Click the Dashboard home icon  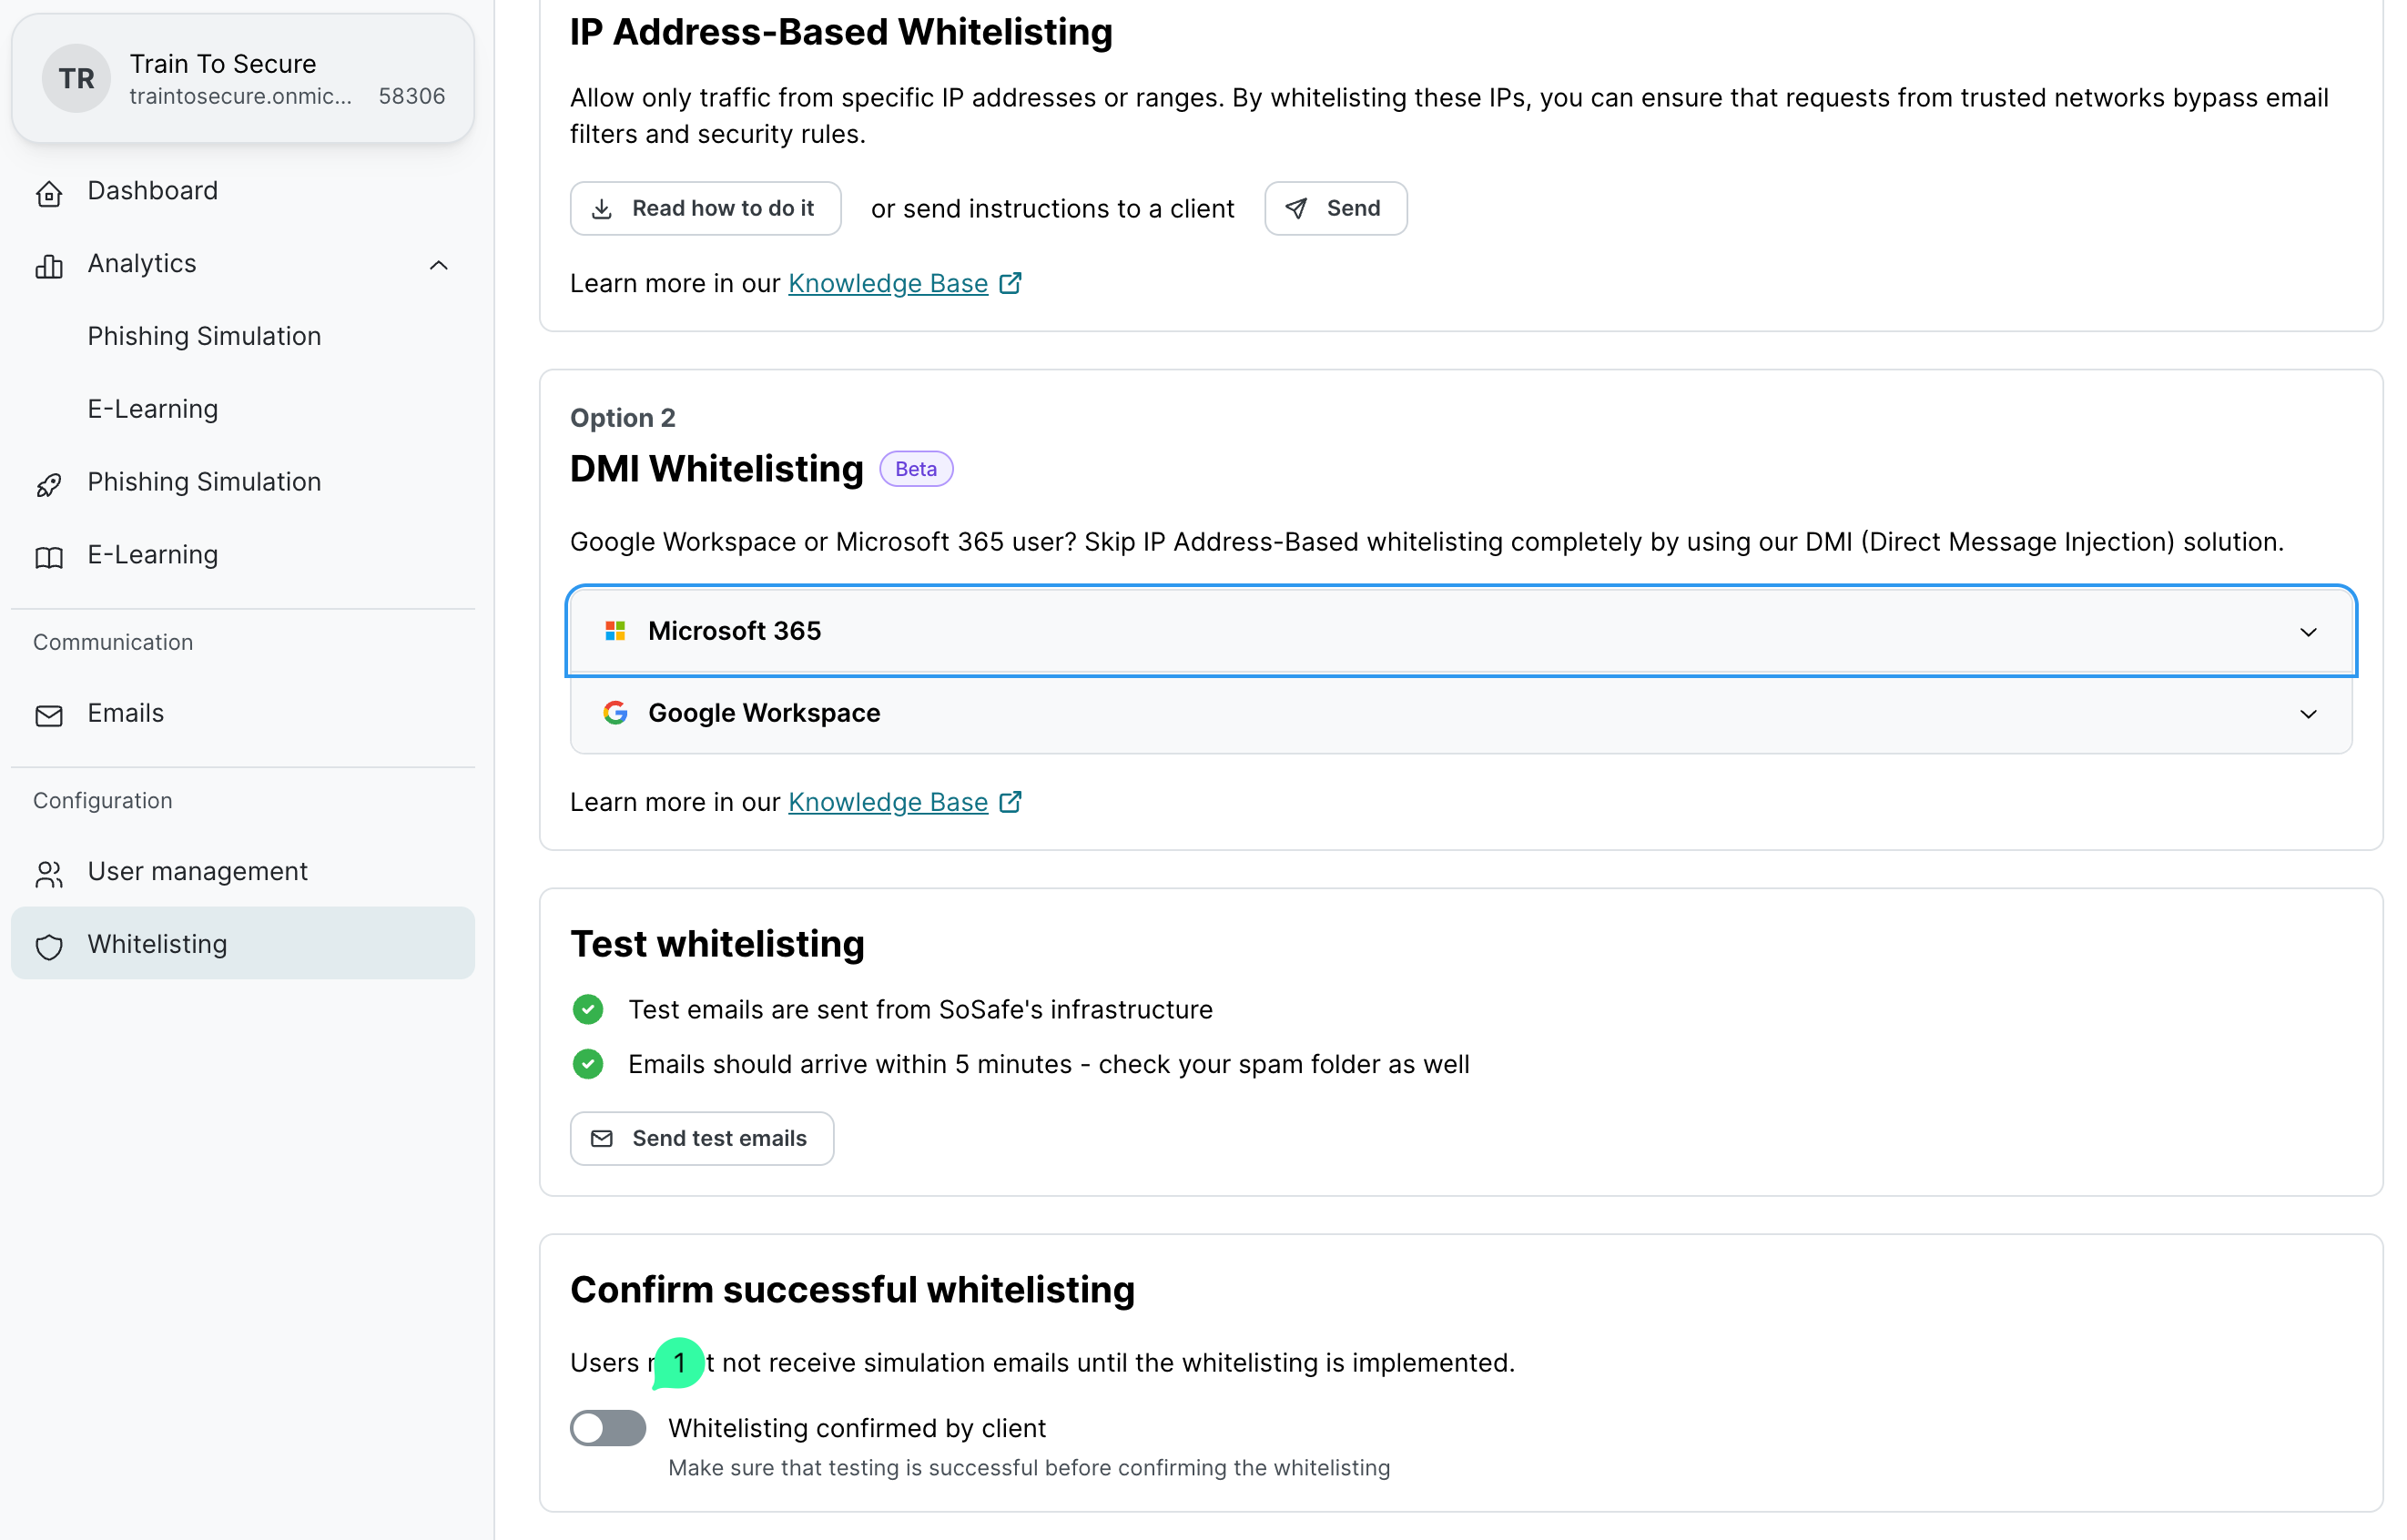tap(49, 193)
